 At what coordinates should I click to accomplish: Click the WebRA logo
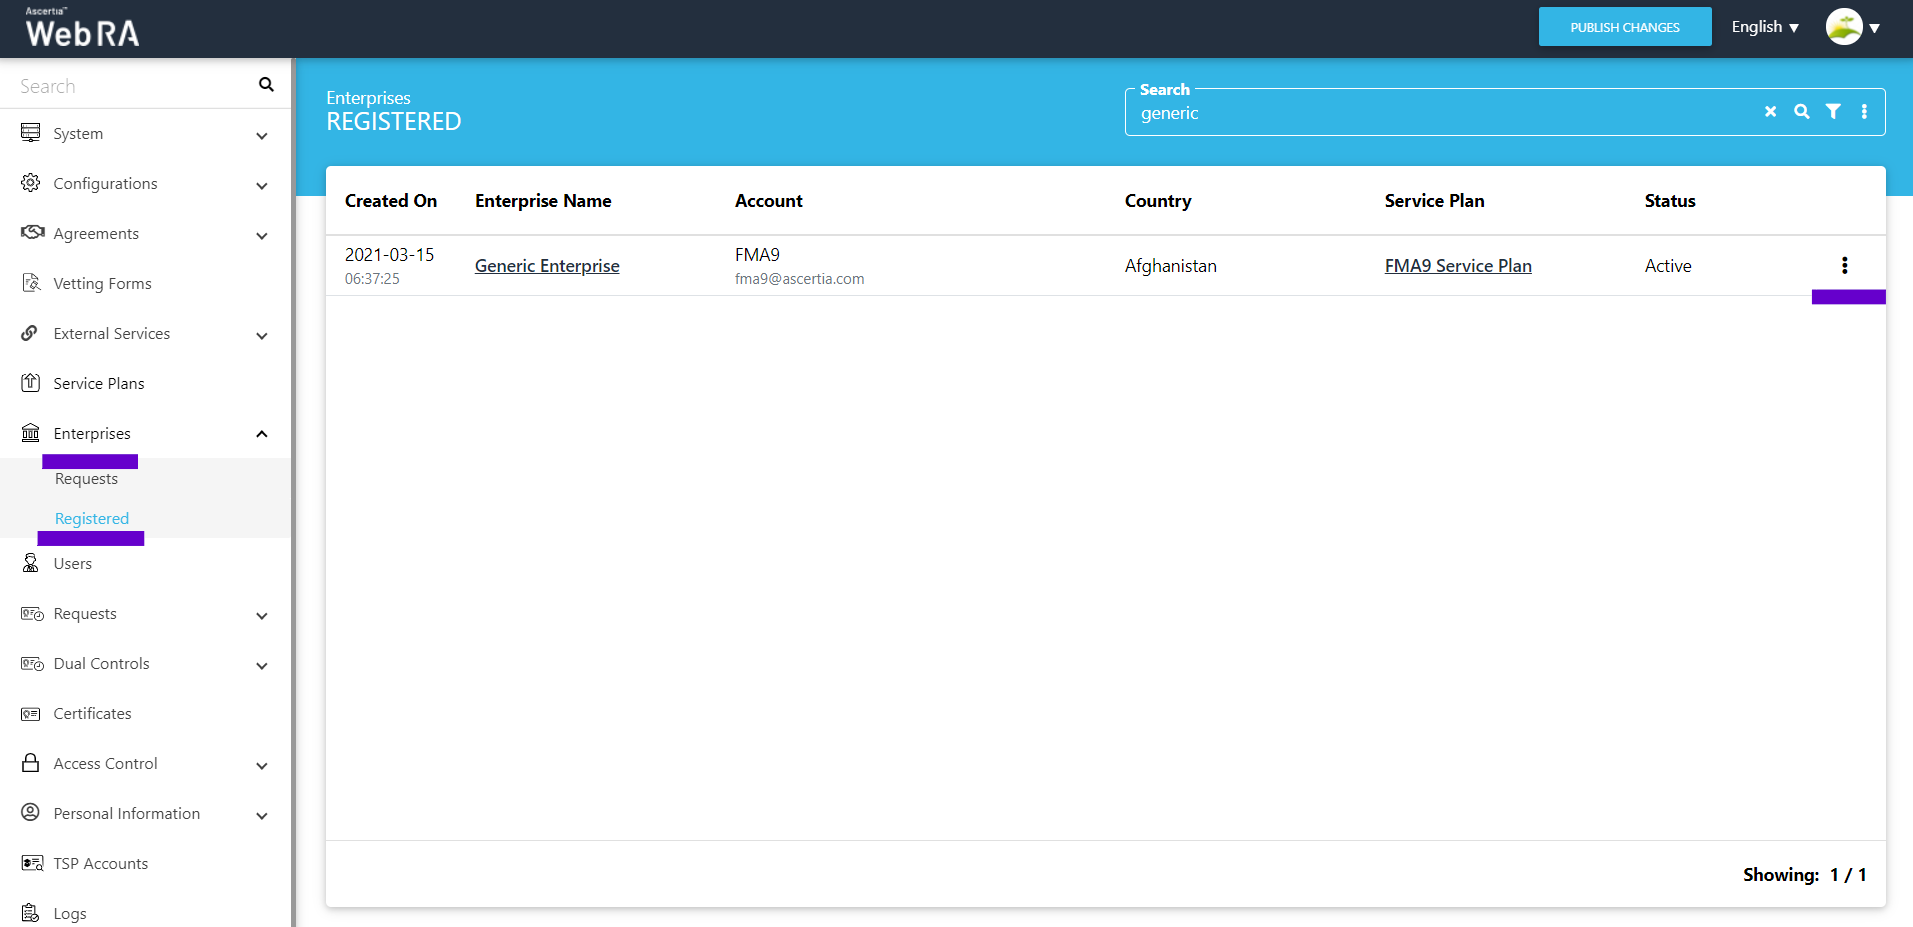pos(82,28)
